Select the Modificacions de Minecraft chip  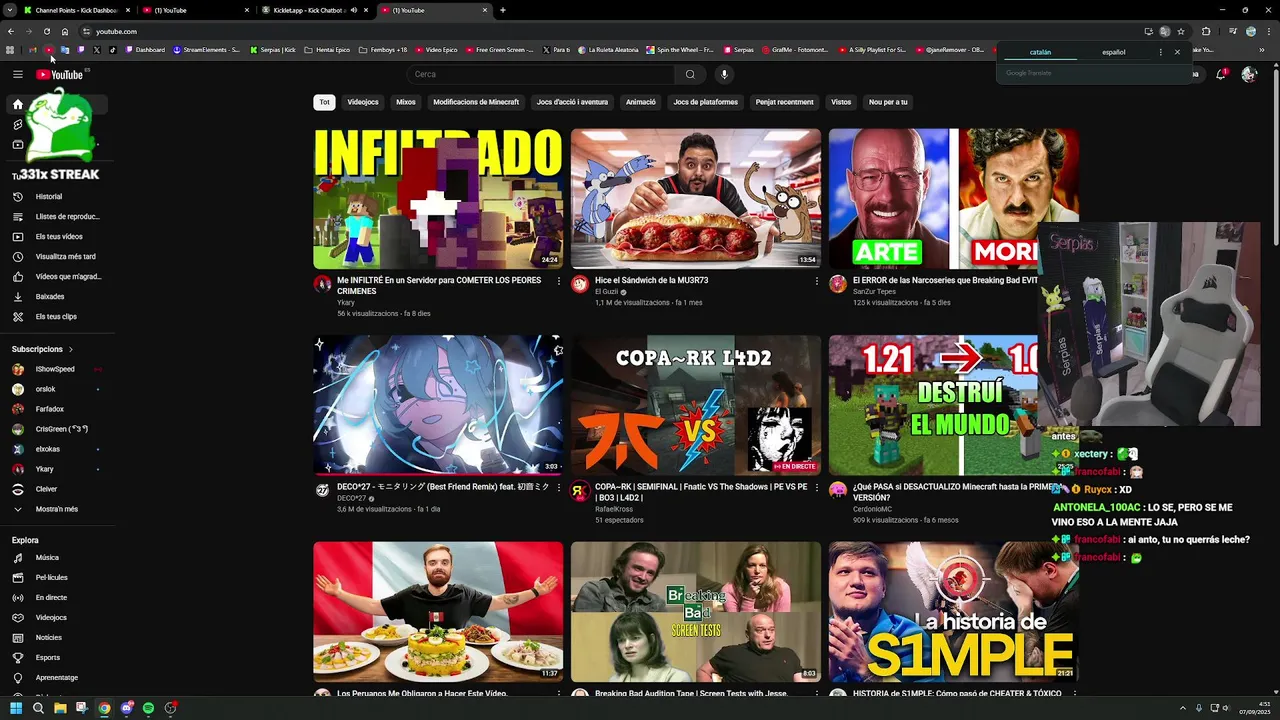(476, 102)
